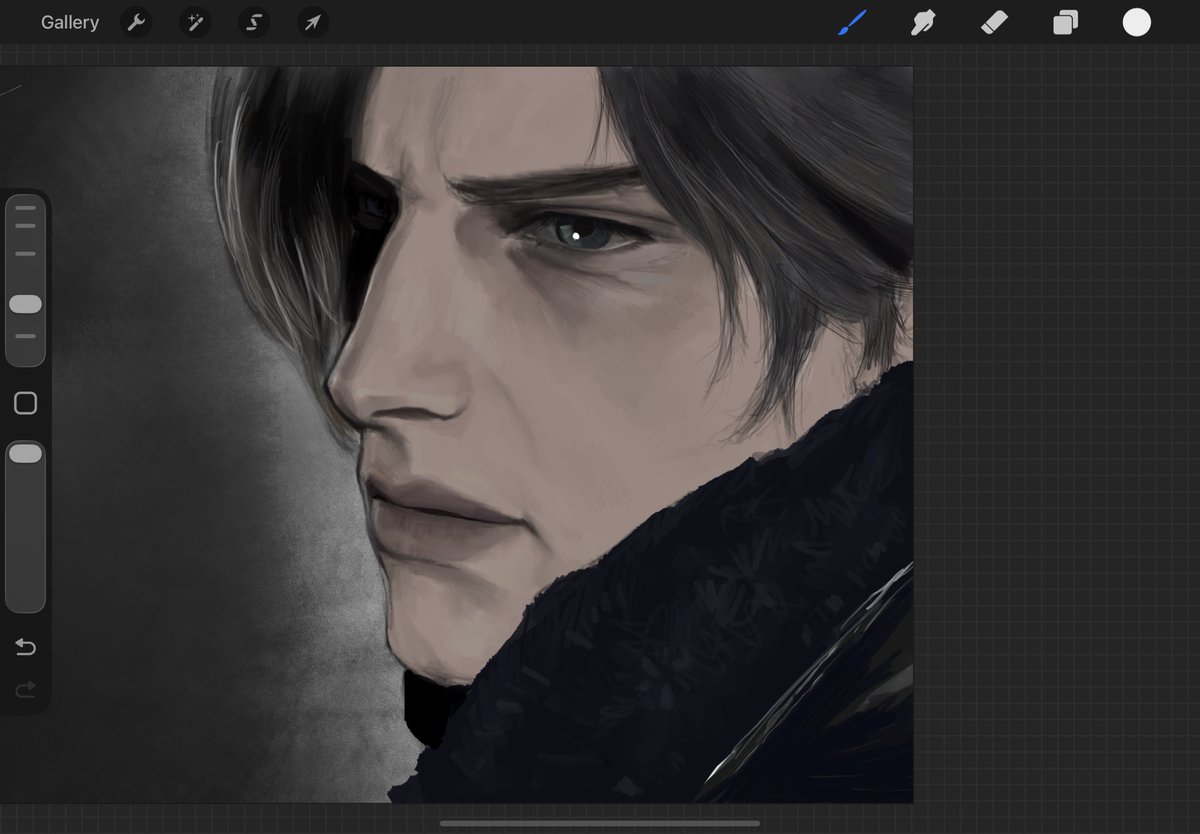The width and height of the screenshot is (1200, 834).
Task: Open the Adjustments magic wand menu
Action: pyautogui.click(x=195, y=22)
